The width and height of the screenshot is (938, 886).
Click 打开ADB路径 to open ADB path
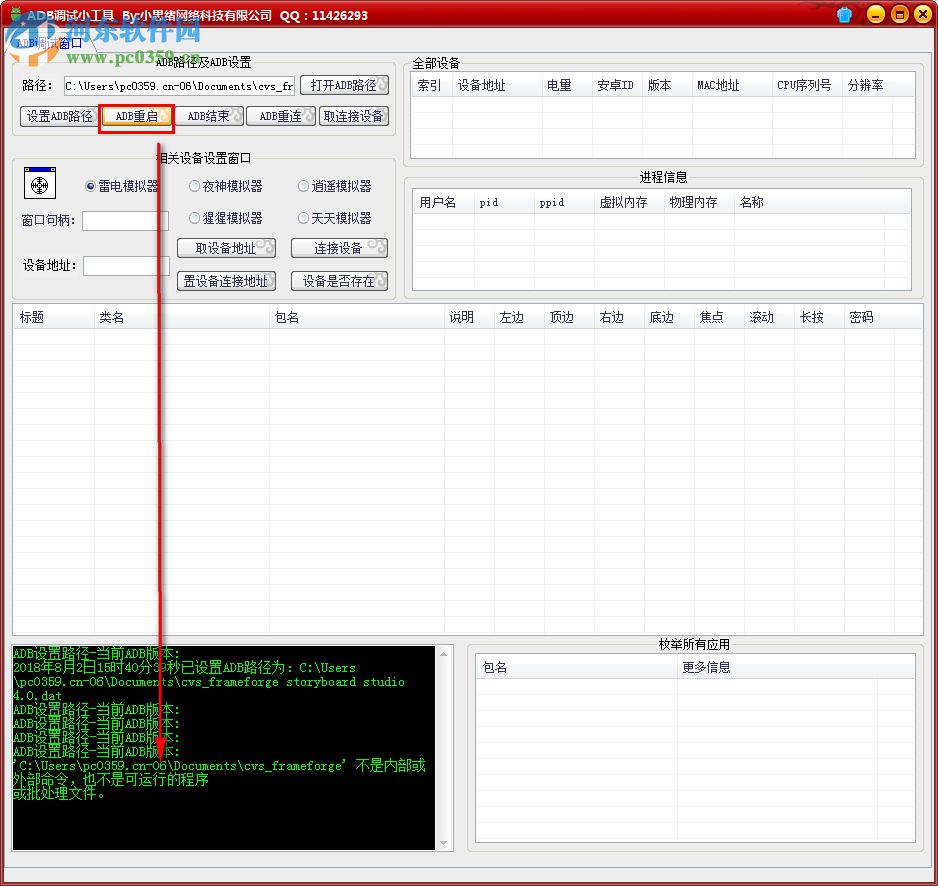344,85
